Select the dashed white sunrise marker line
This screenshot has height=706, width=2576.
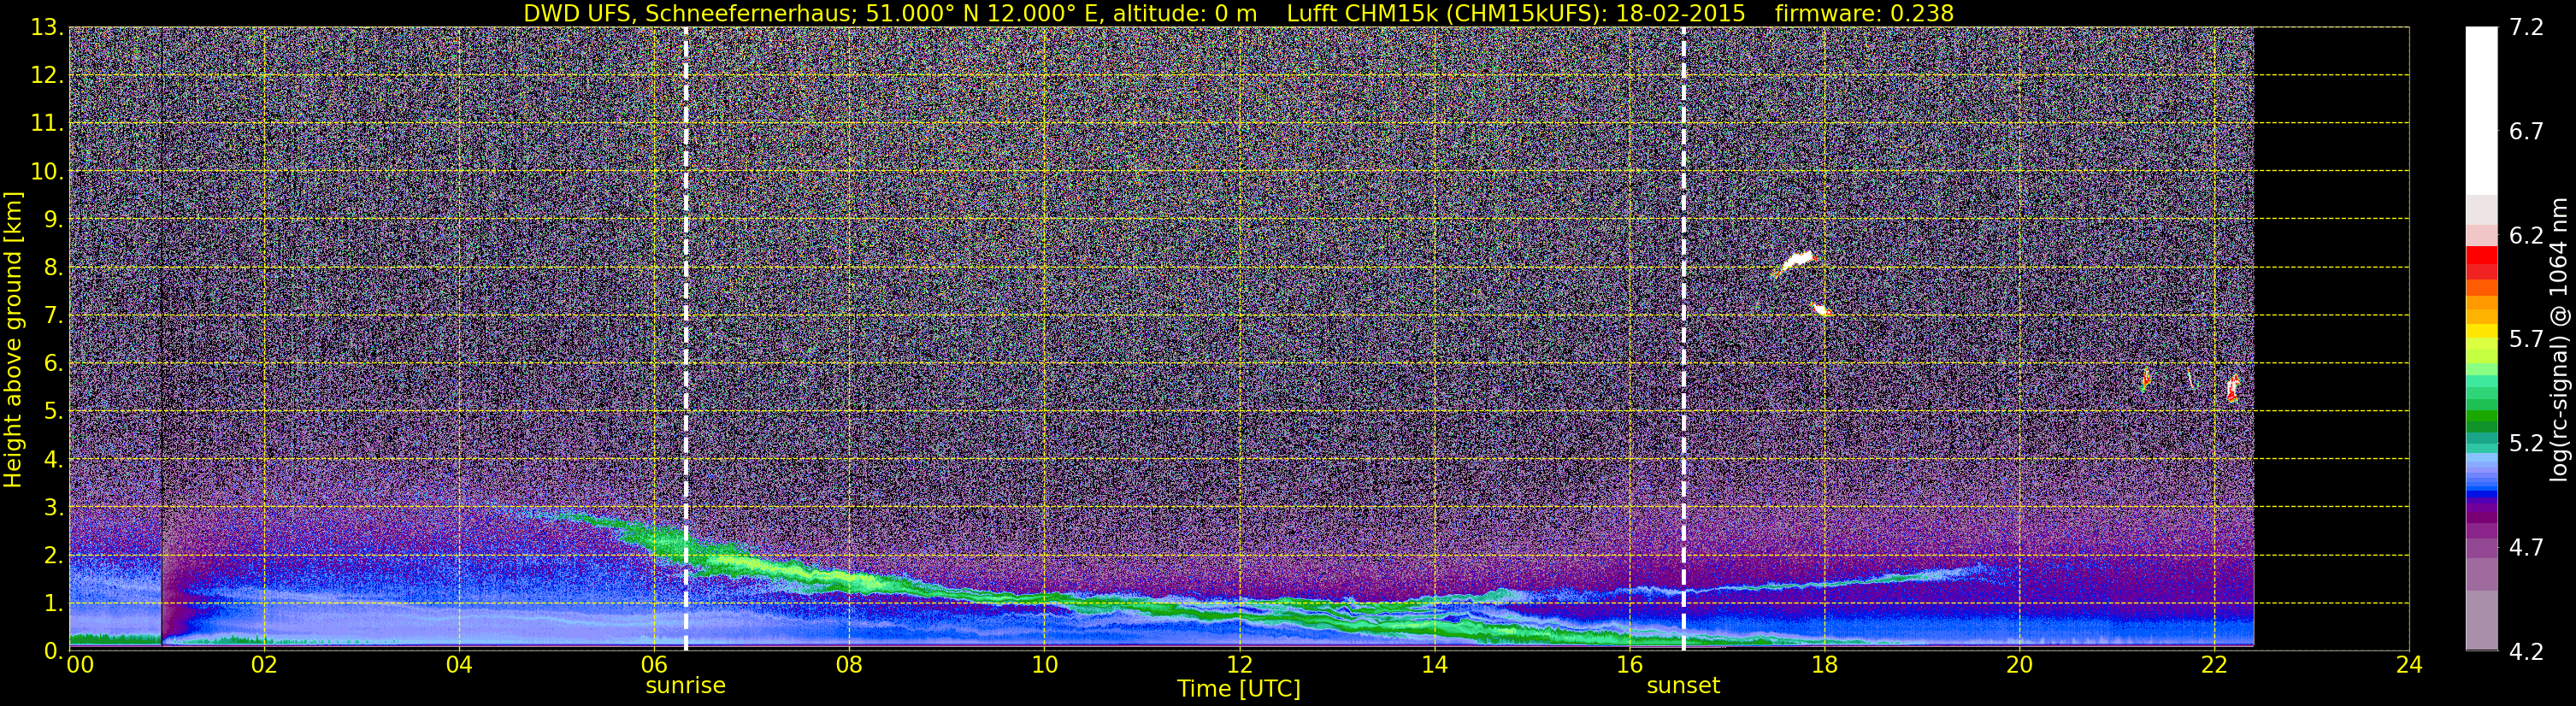(x=685, y=339)
